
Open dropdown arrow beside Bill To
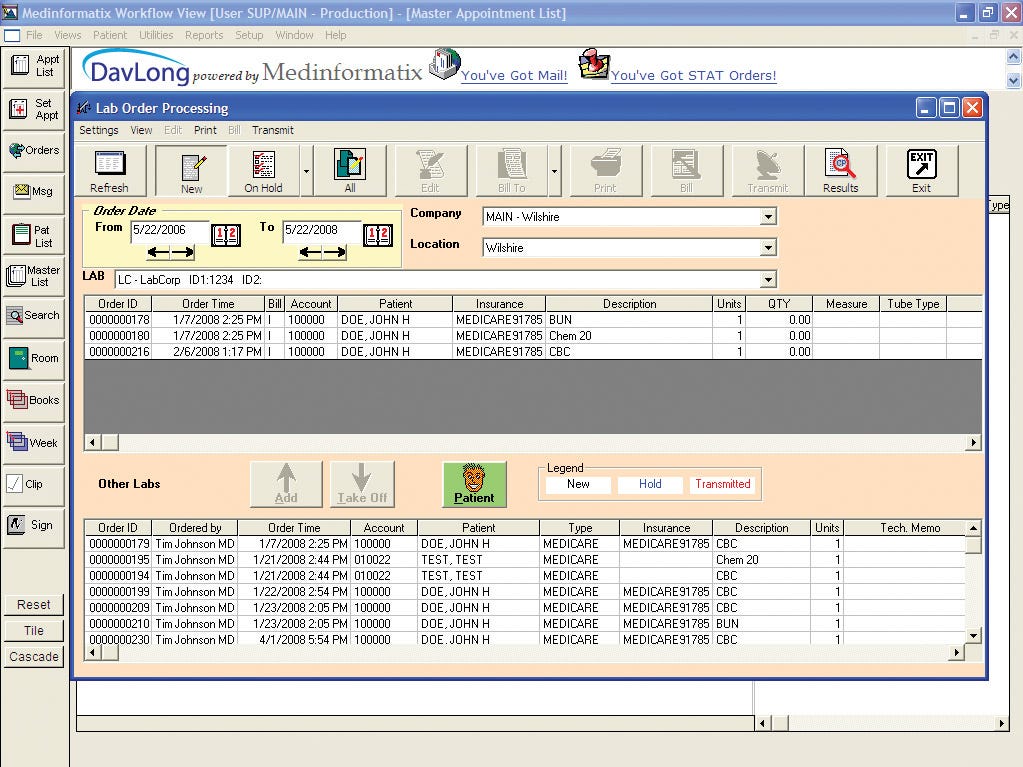[555, 172]
